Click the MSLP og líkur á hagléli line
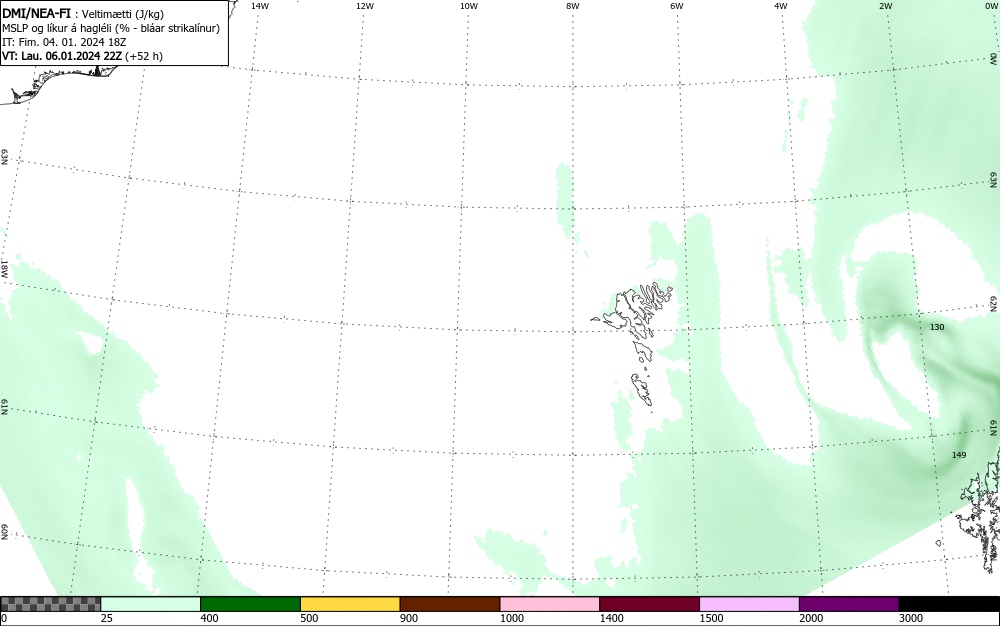Screen dimensions: 1000x626 coord(111,29)
